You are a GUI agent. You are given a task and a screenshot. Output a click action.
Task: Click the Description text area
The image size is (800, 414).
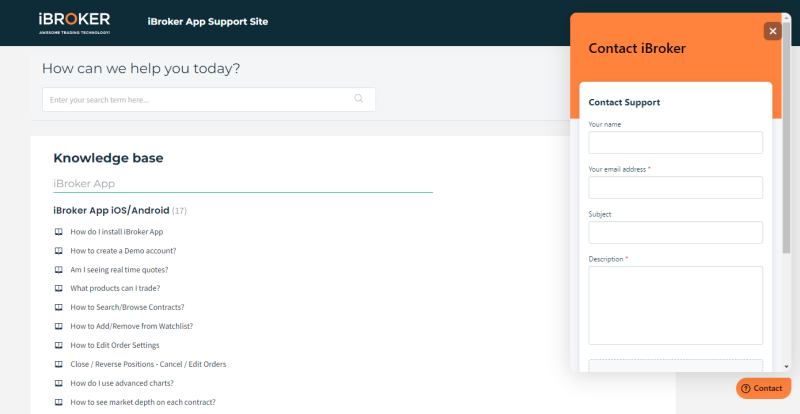point(676,305)
